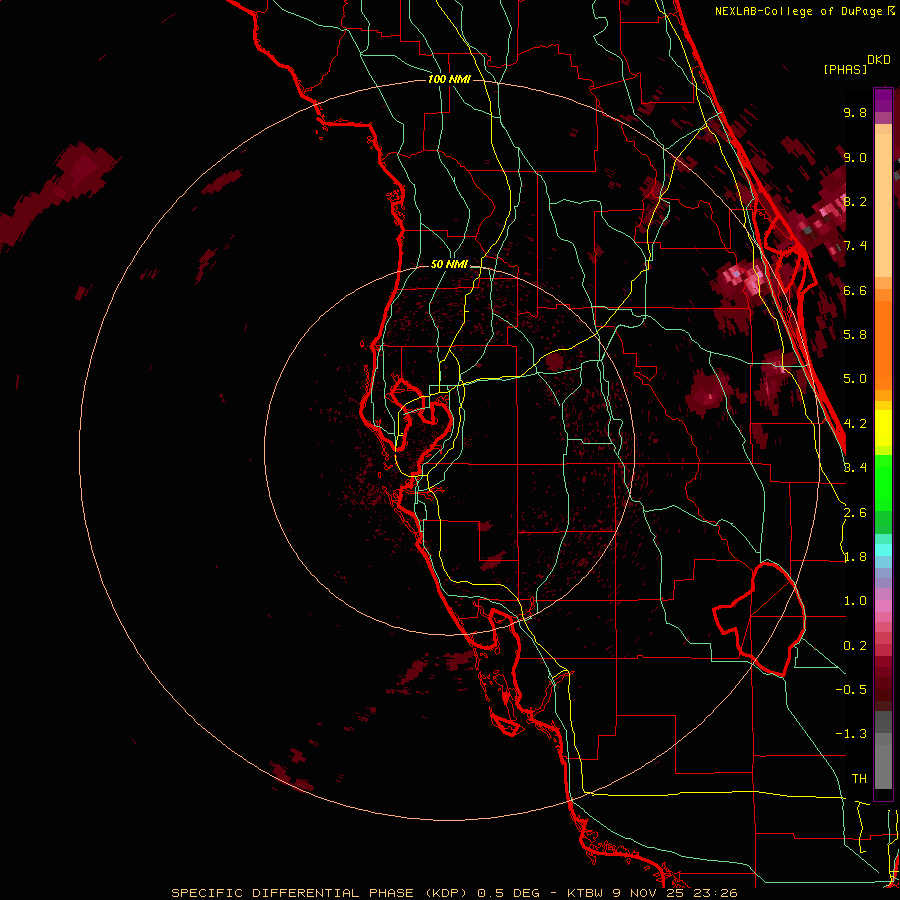Click the 50 NMI range ring label
Screen dimensions: 900x900
coord(449,264)
